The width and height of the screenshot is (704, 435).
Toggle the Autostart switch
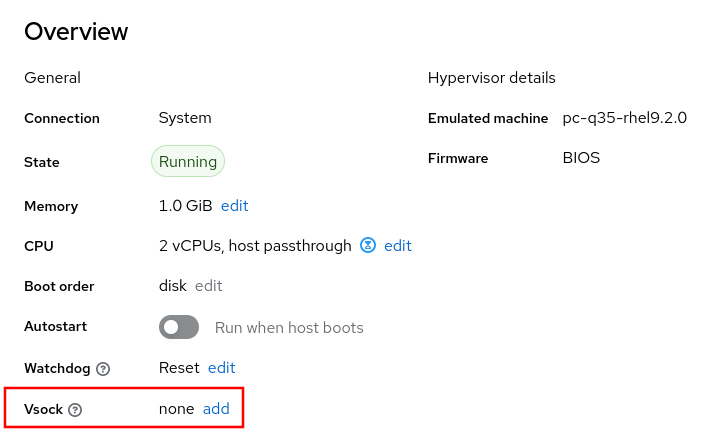tap(179, 328)
